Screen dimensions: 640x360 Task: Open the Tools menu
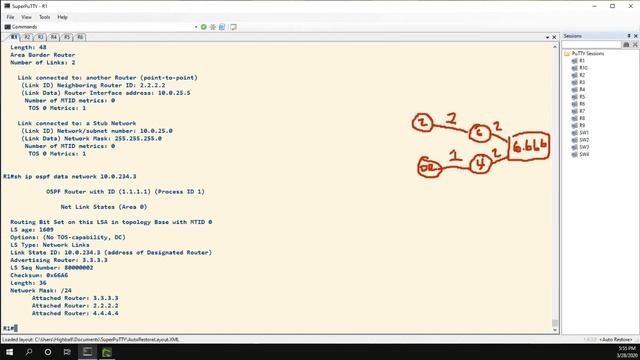[44, 17]
